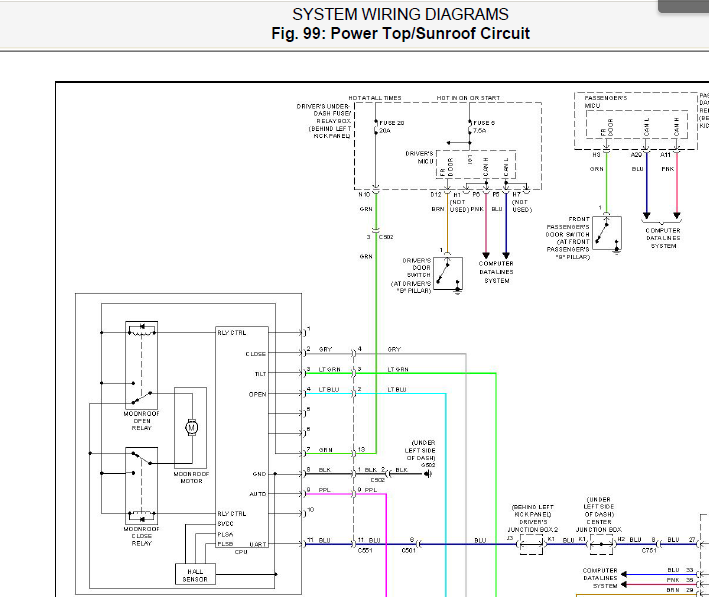Click the FUSE 20 20A label
709x597 pixels.
[391, 127]
